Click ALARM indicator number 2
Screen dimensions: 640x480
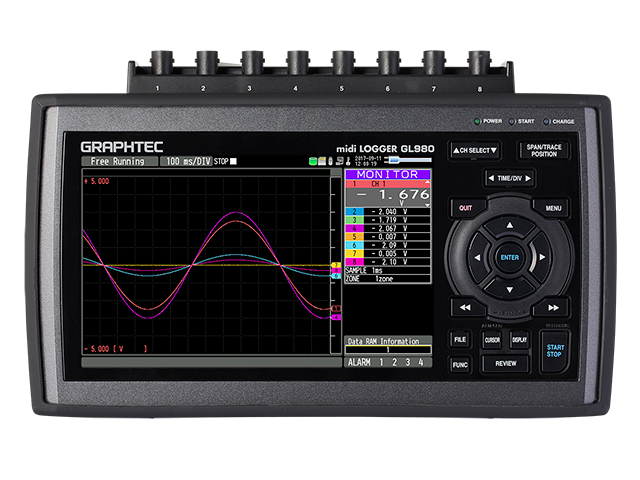click(x=395, y=362)
